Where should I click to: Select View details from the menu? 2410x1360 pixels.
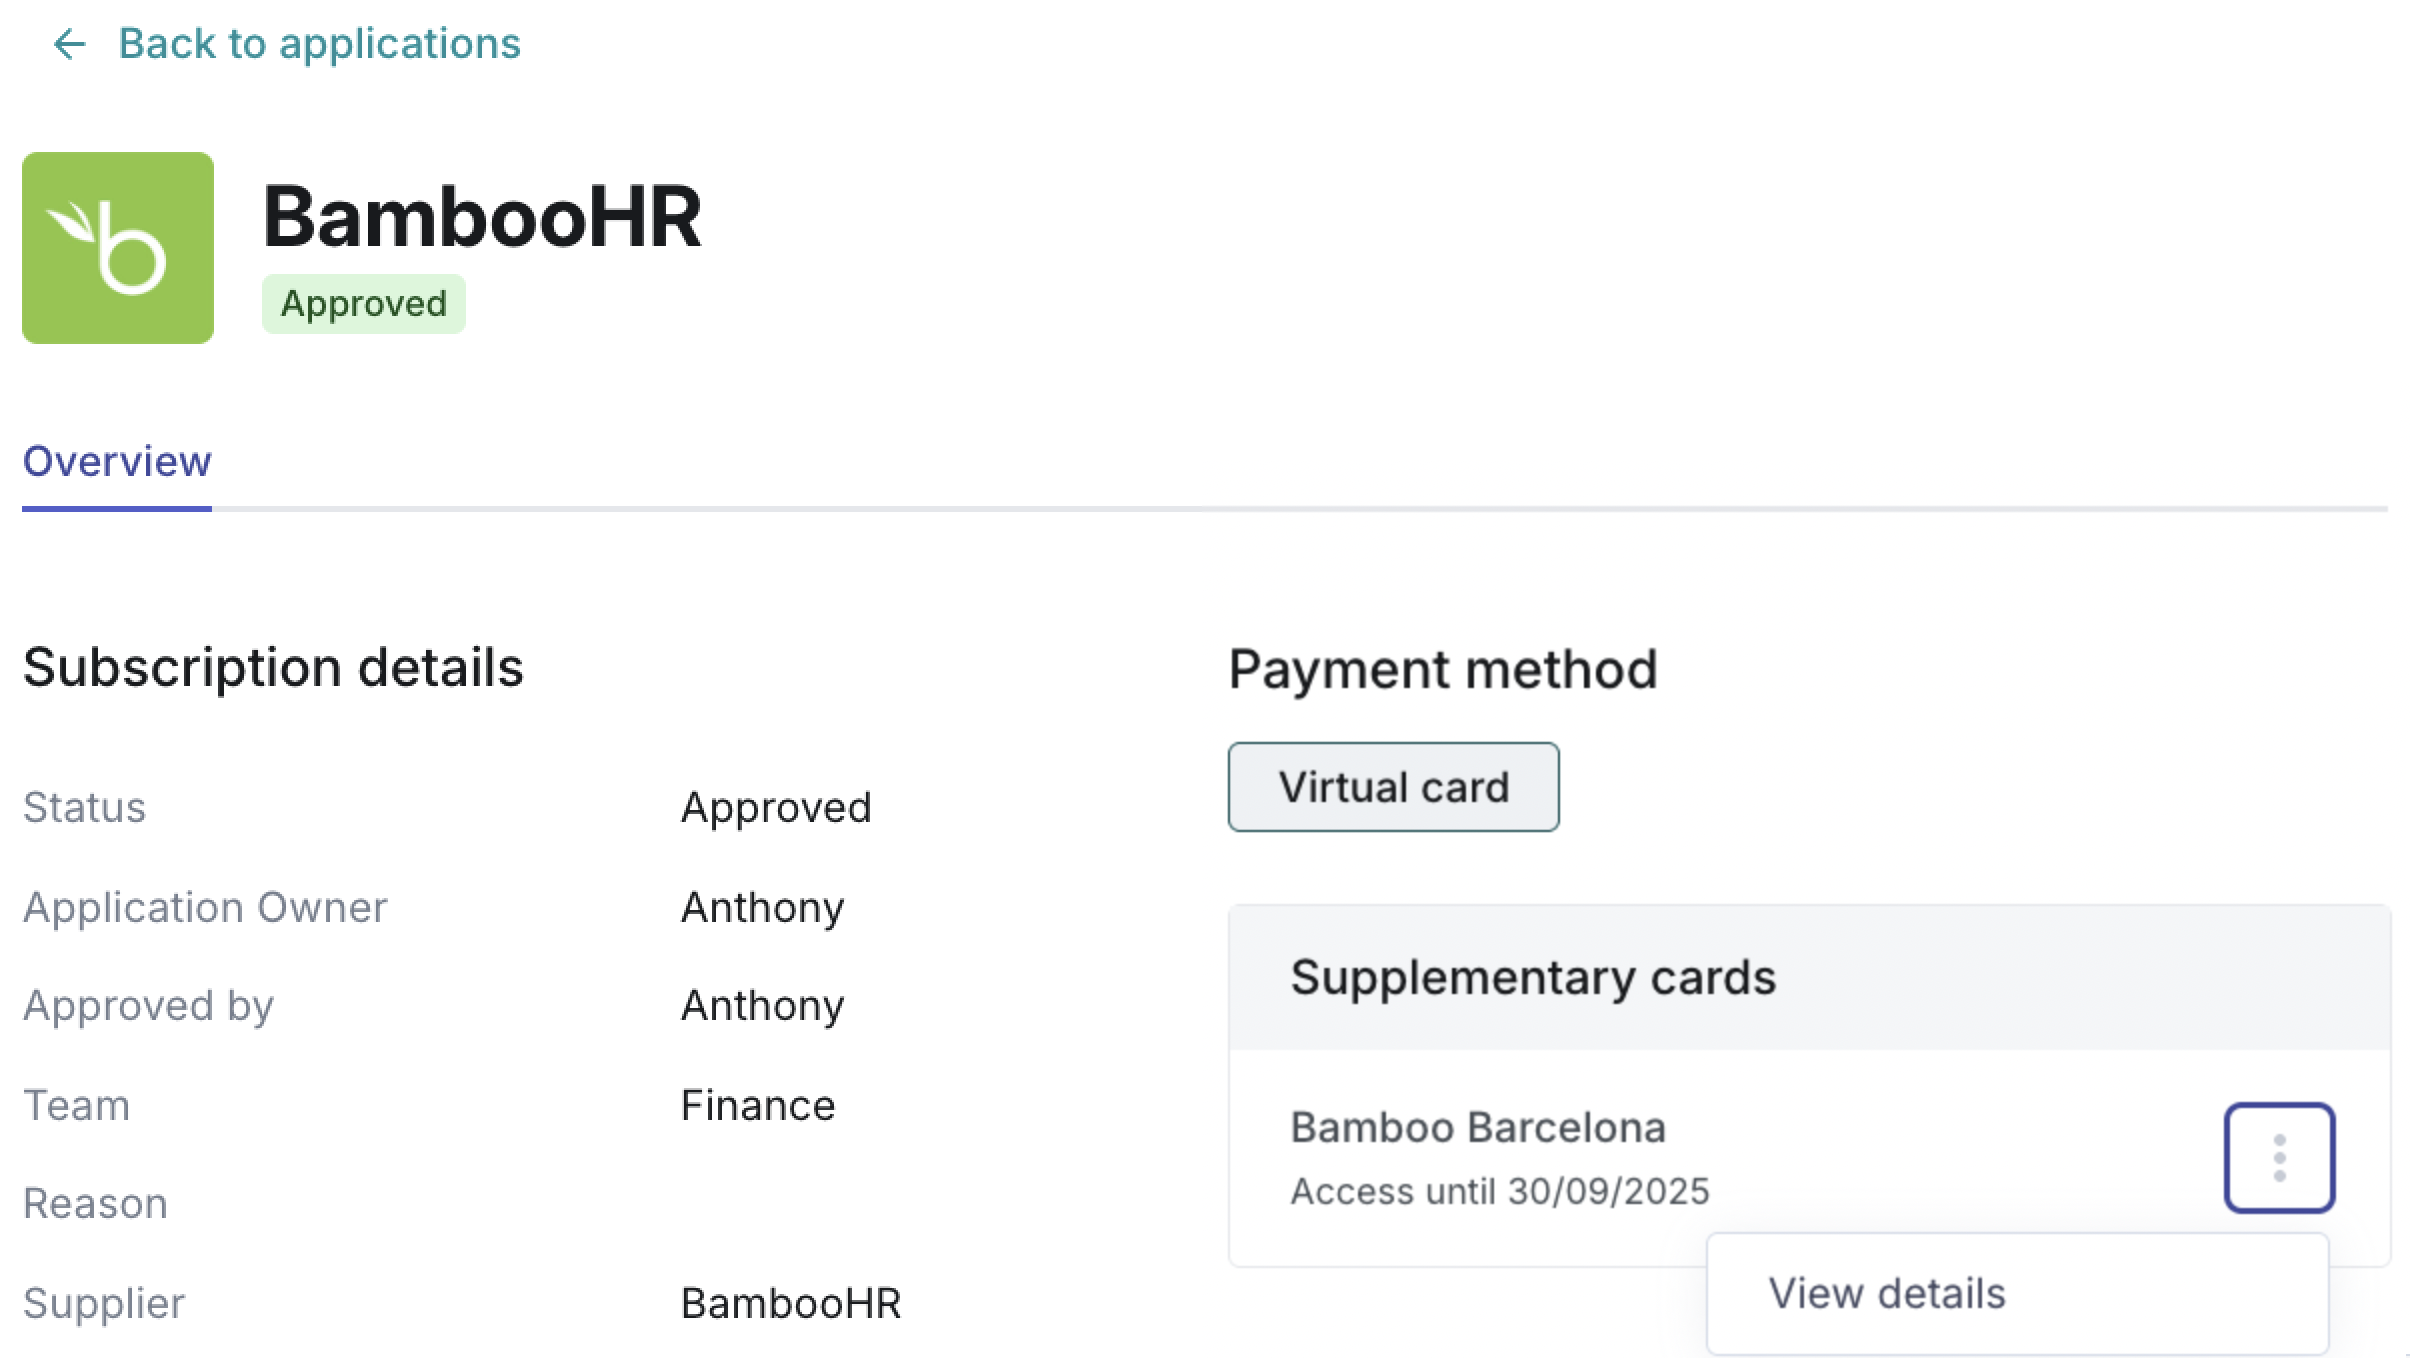click(x=1887, y=1294)
